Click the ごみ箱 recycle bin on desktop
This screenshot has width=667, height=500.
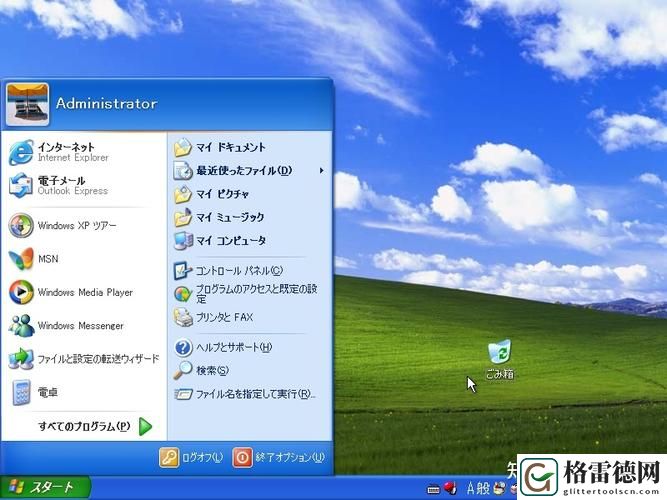[x=500, y=359]
